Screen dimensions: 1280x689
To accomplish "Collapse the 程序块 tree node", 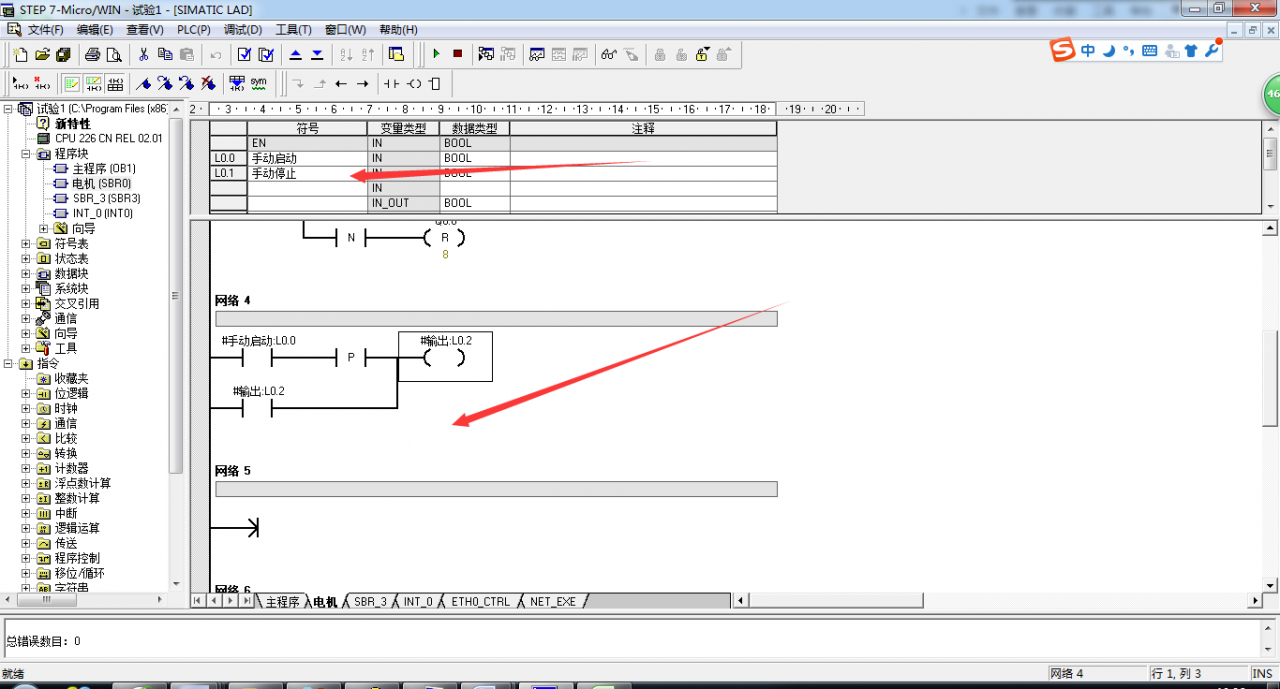I will 26,154.
